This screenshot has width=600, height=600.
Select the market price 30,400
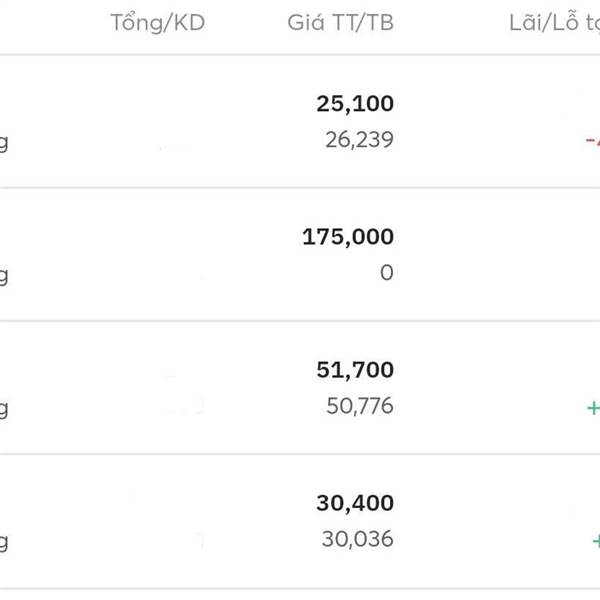tap(354, 503)
